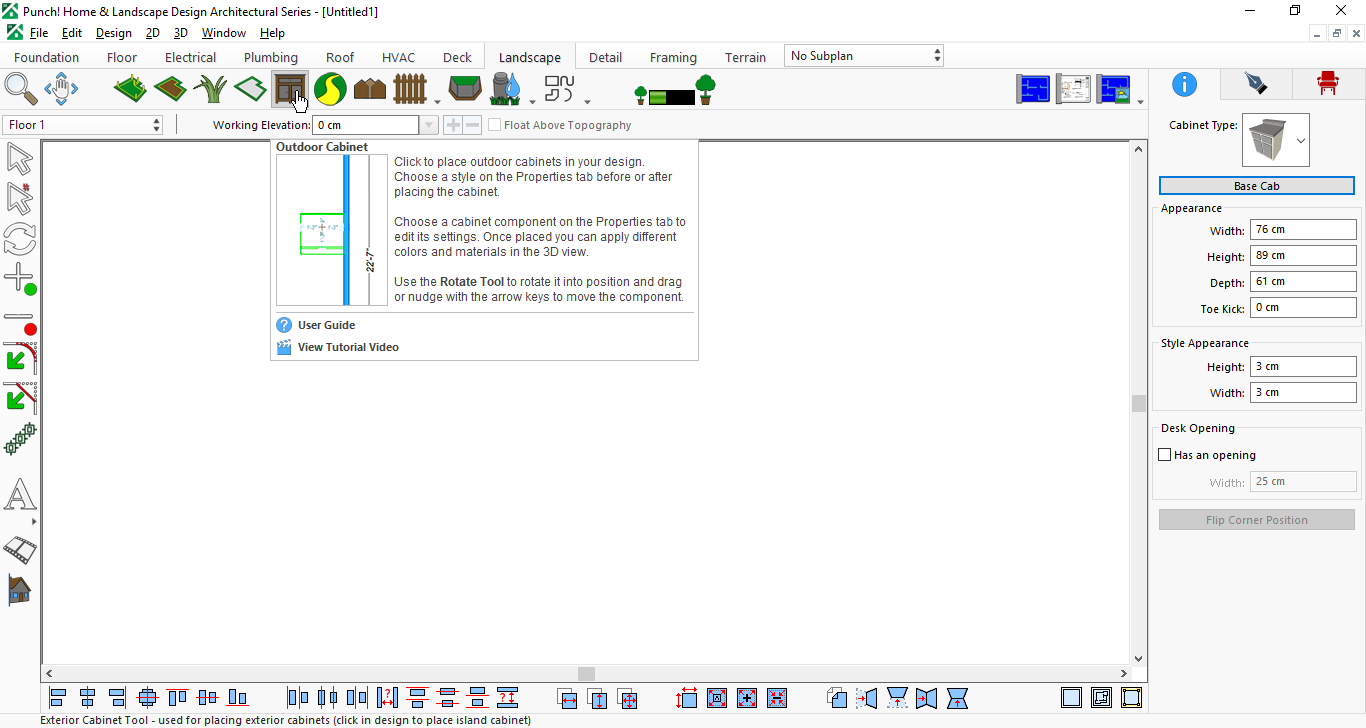The image size is (1366, 728).
Task: Click the Depth field showing 61 cm
Action: tap(1303, 282)
